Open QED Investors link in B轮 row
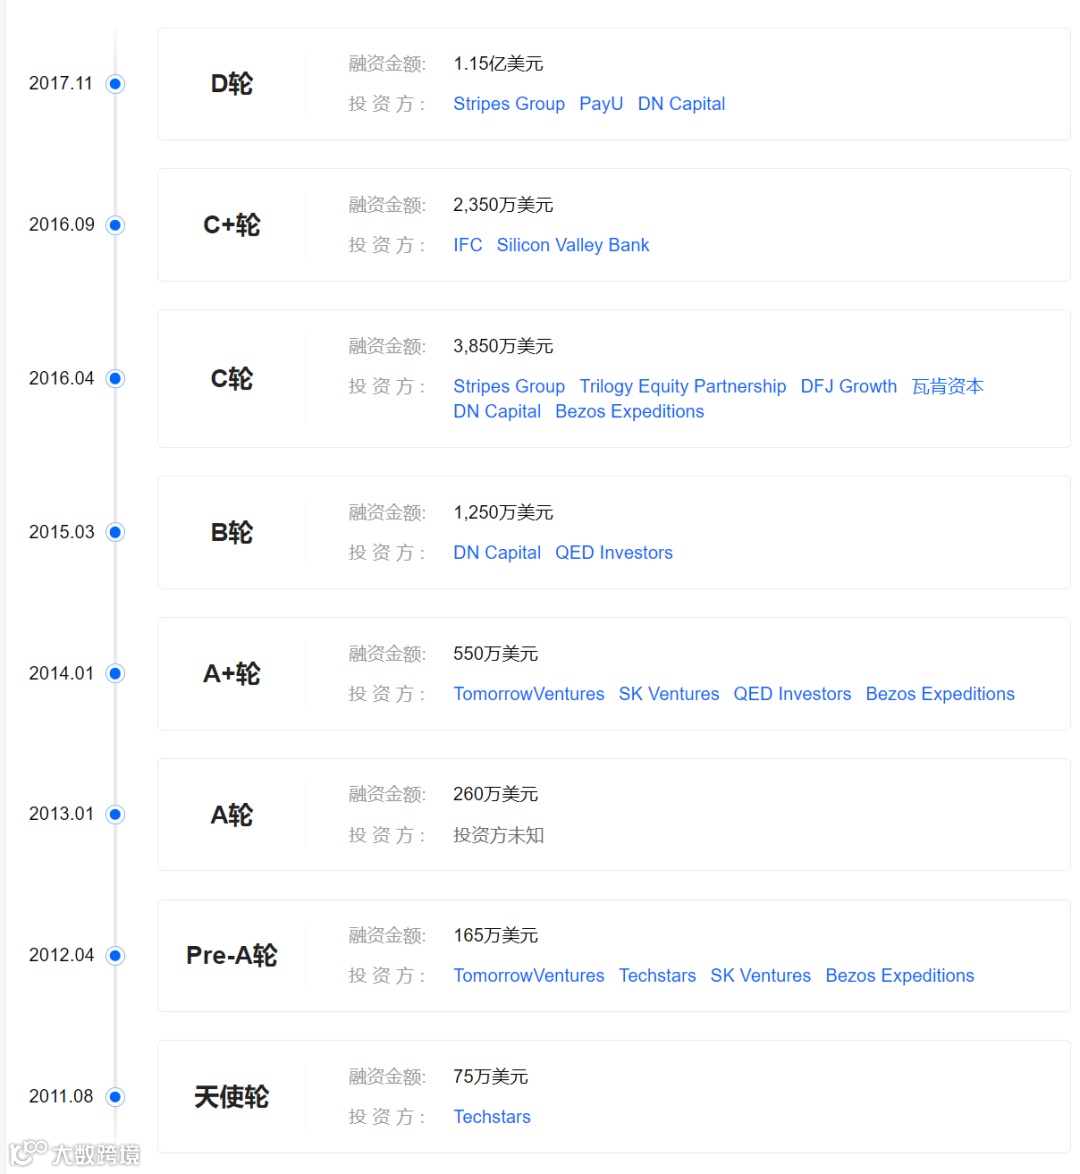Image resolution: width=1080 pixels, height=1174 pixels. pyautogui.click(x=613, y=553)
